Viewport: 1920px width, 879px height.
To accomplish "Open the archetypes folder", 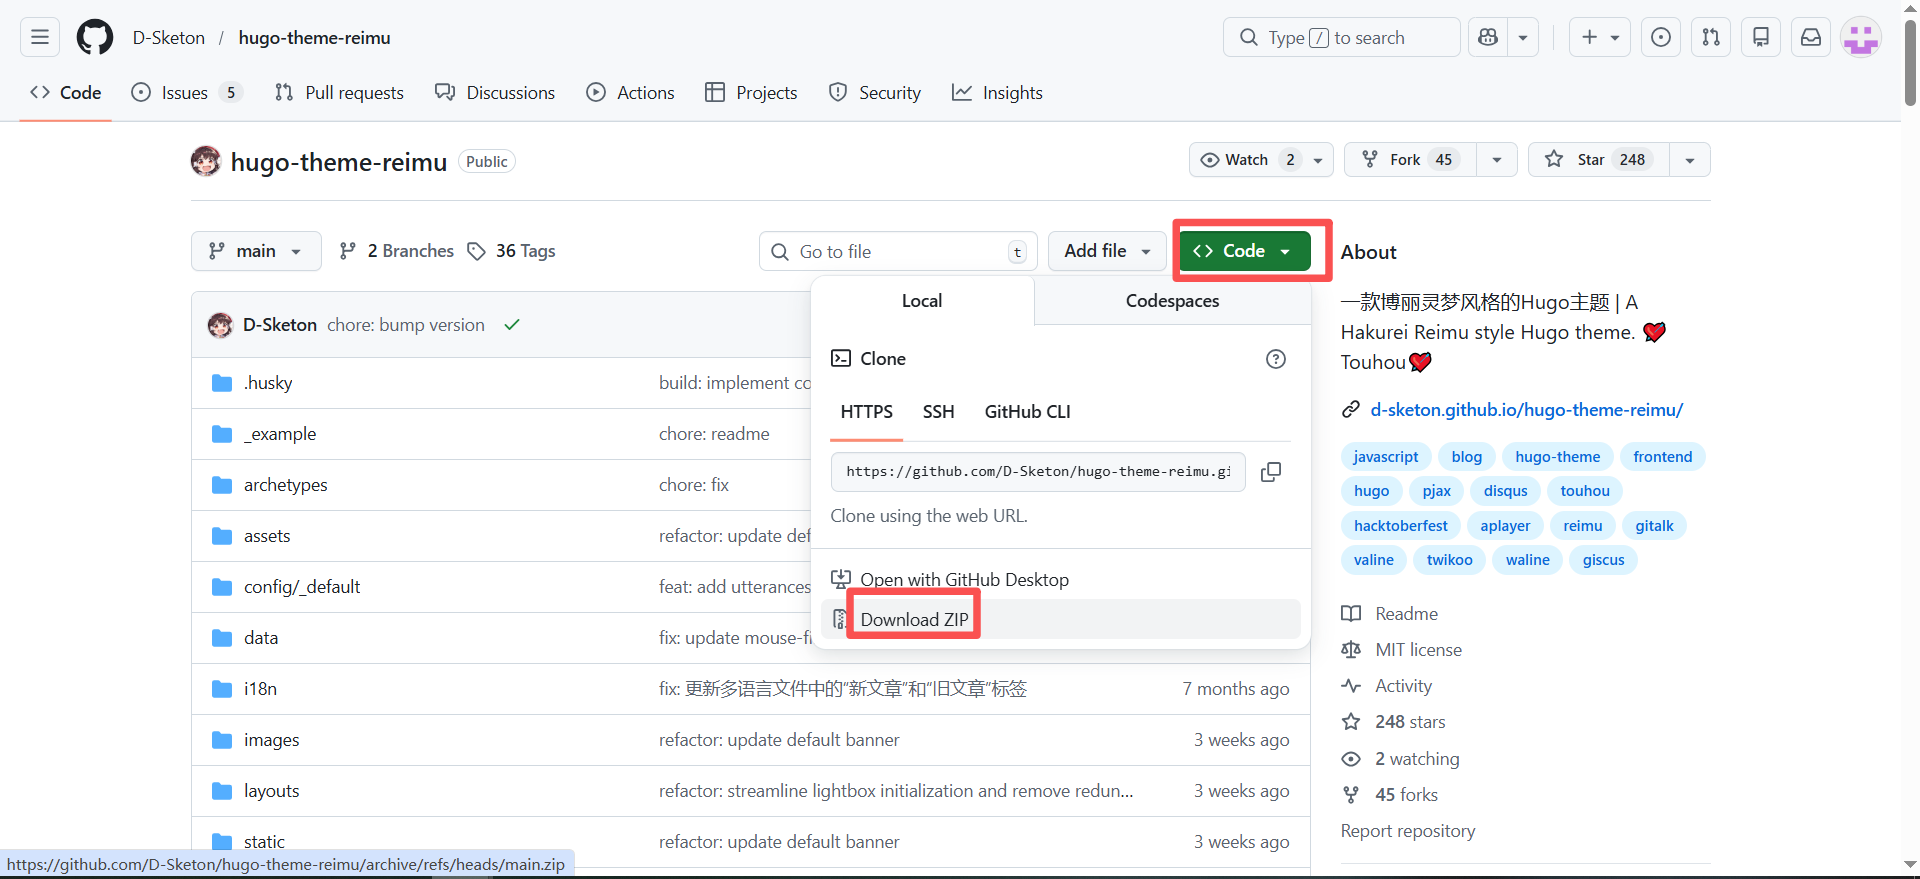I will (286, 485).
